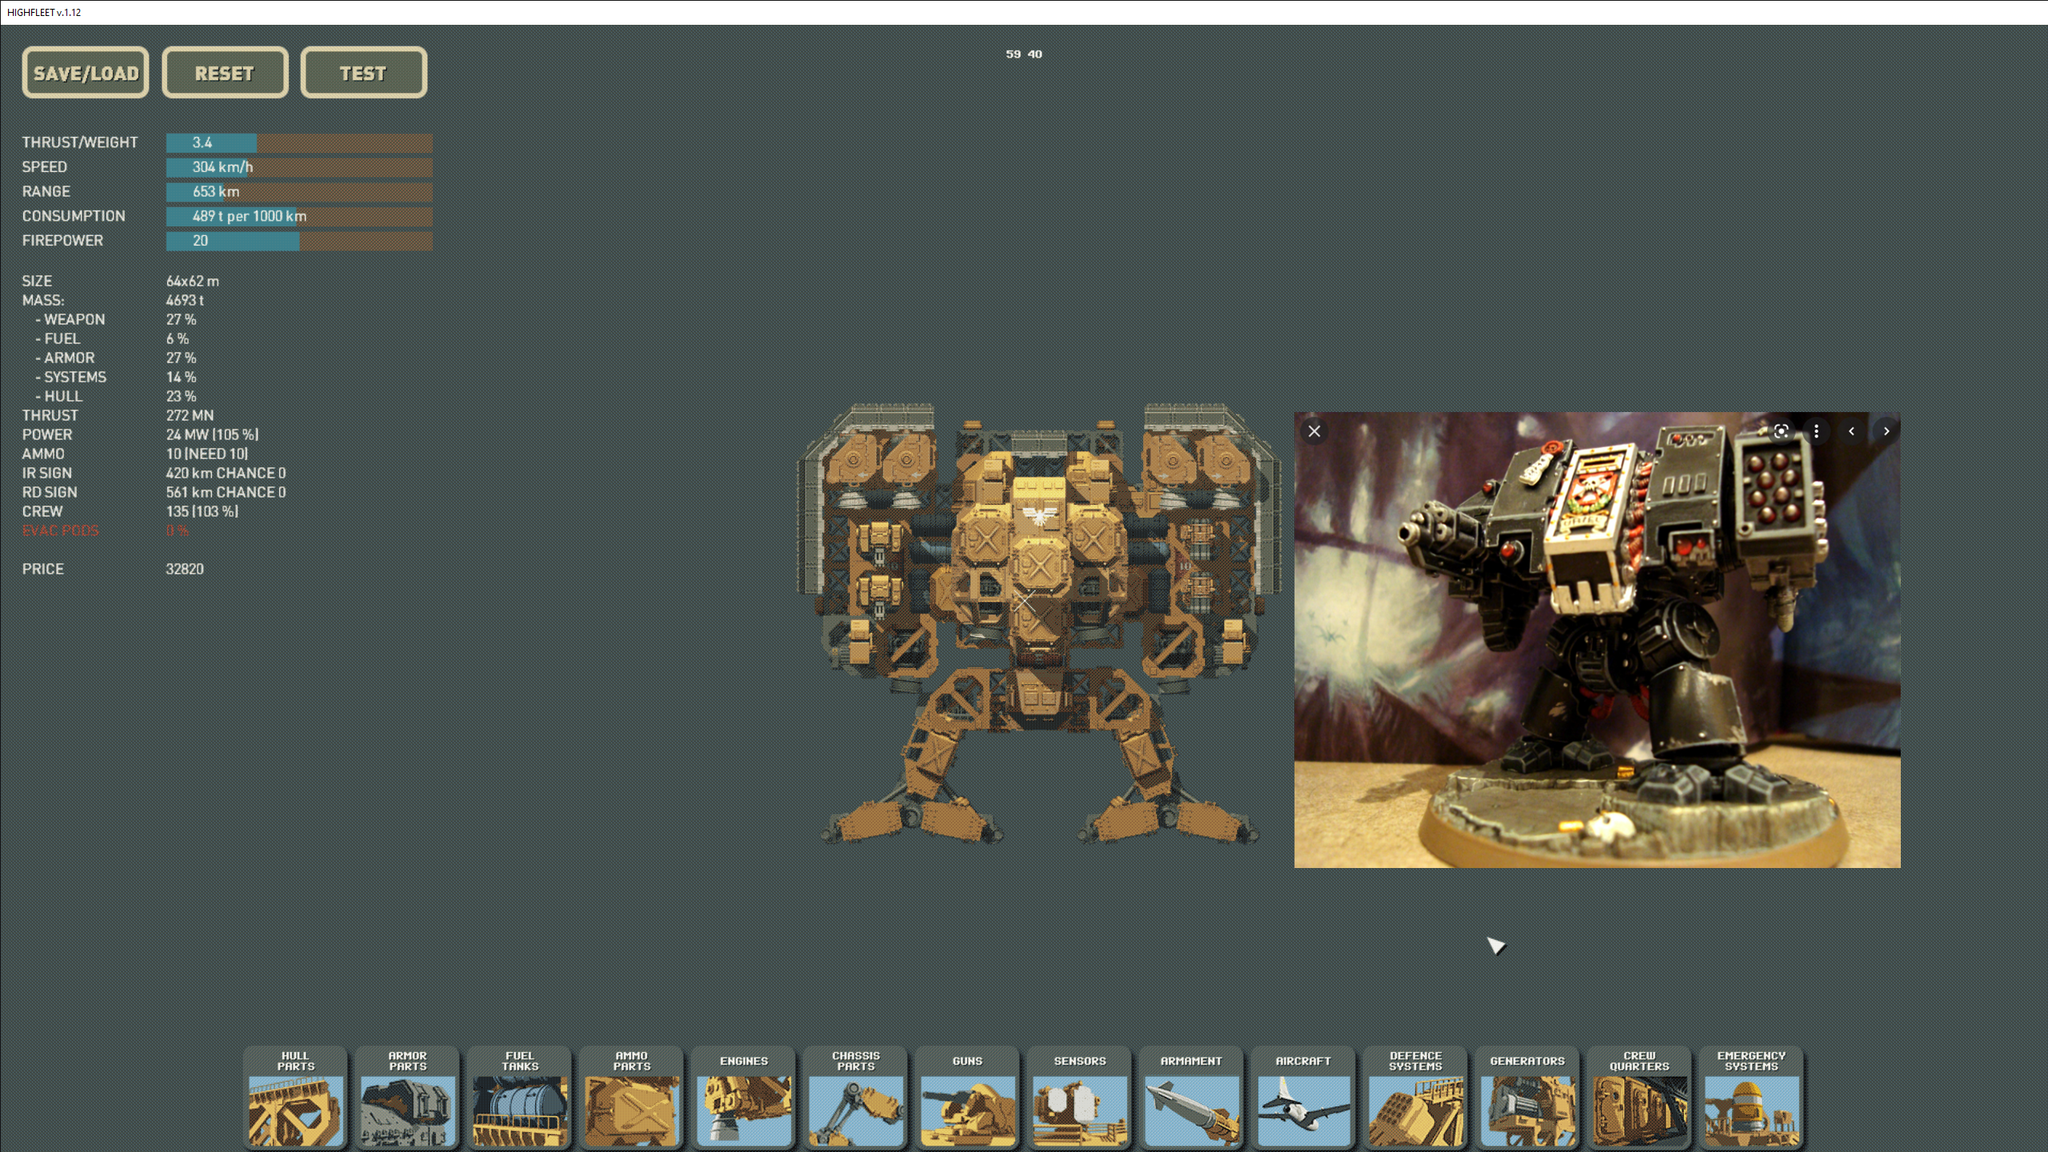Click the Firepower 20 bar
2048x1152 pixels.
(x=299, y=241)
